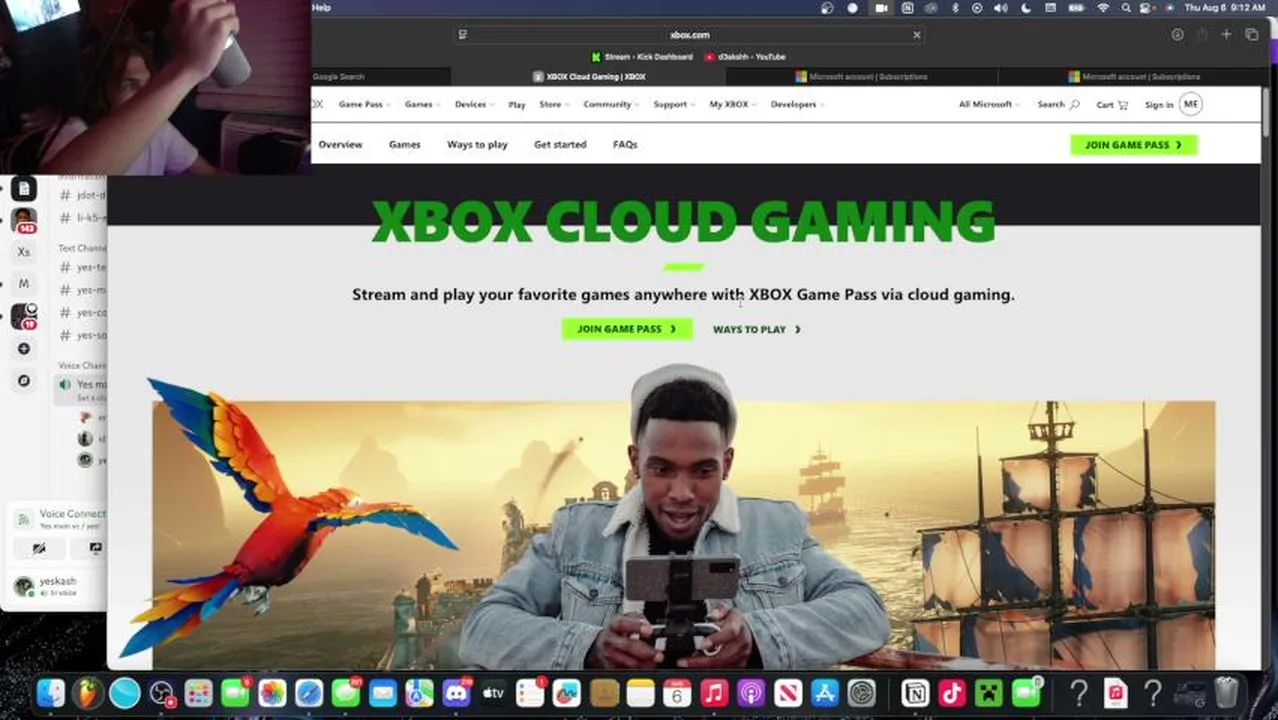The width and height of the screenshot is (1278, 720).
Task: Select the Games sub-navigation tab
Action: (x=404, y=144)
